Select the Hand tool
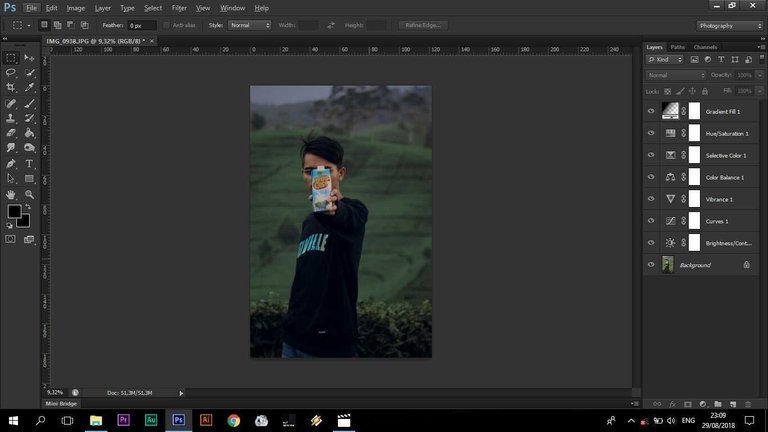 click(x=10, y=194)
